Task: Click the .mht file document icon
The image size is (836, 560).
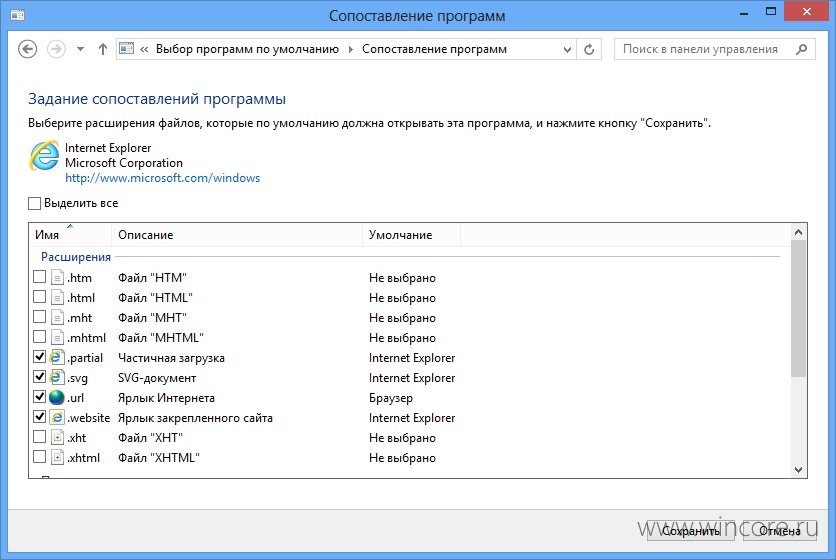Action: pyautogui.click(x=57, y=317)
